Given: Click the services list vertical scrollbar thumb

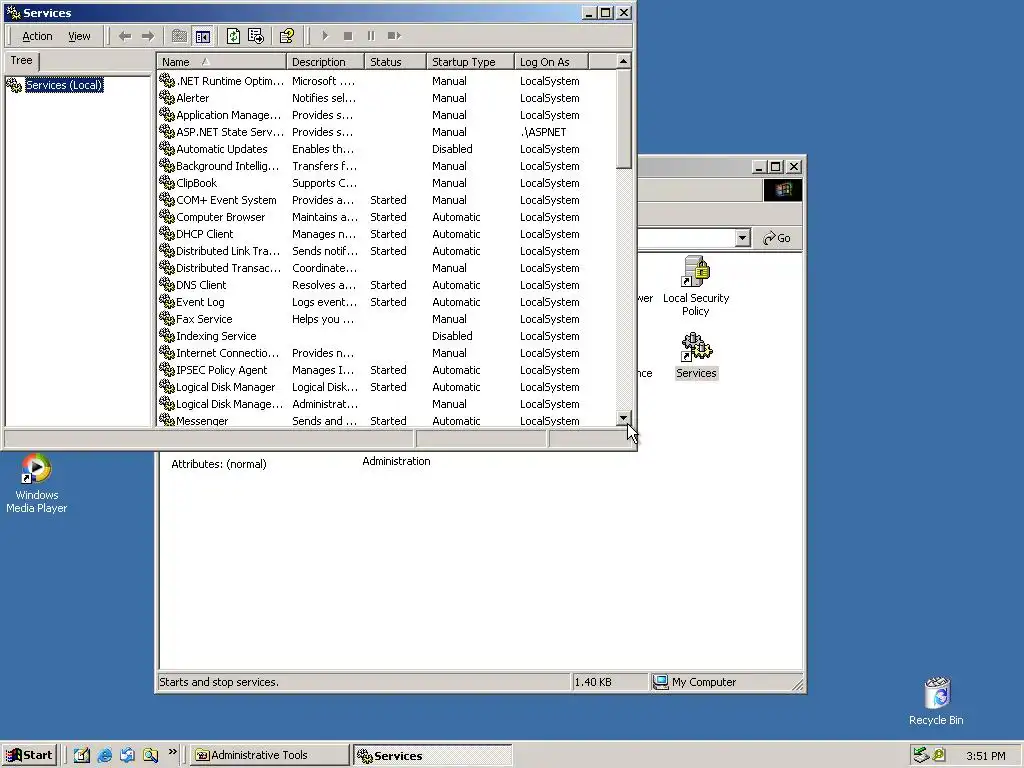Looking at the screenshot, I should click(x=624, y=119).
